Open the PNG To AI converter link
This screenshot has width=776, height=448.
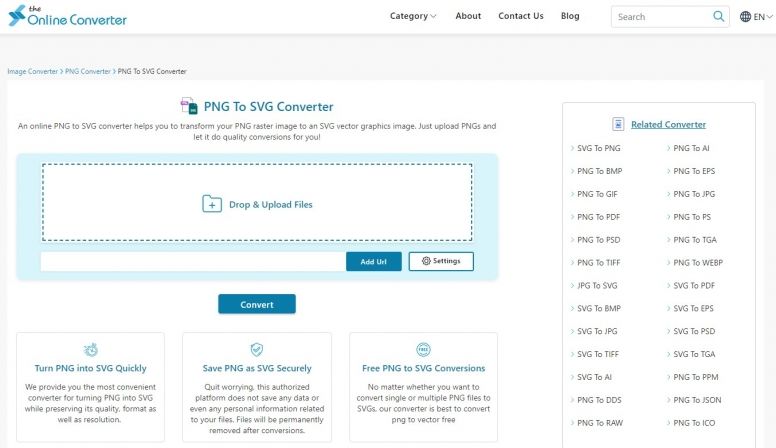coord(691,148)
